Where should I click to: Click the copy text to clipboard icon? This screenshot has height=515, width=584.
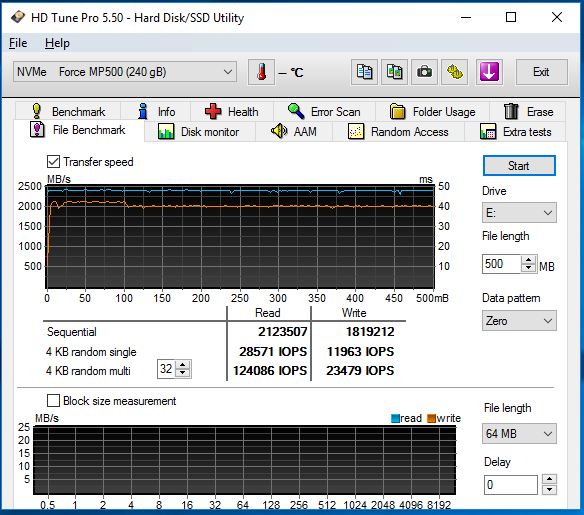coord(364,72)
